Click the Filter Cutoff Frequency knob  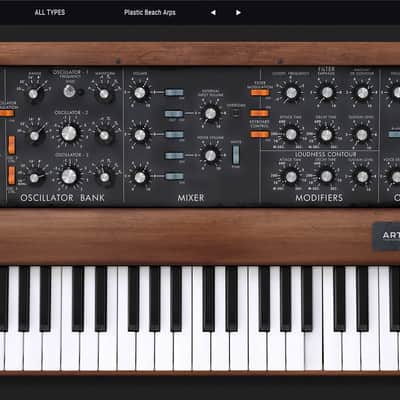[x=291, y=92]
